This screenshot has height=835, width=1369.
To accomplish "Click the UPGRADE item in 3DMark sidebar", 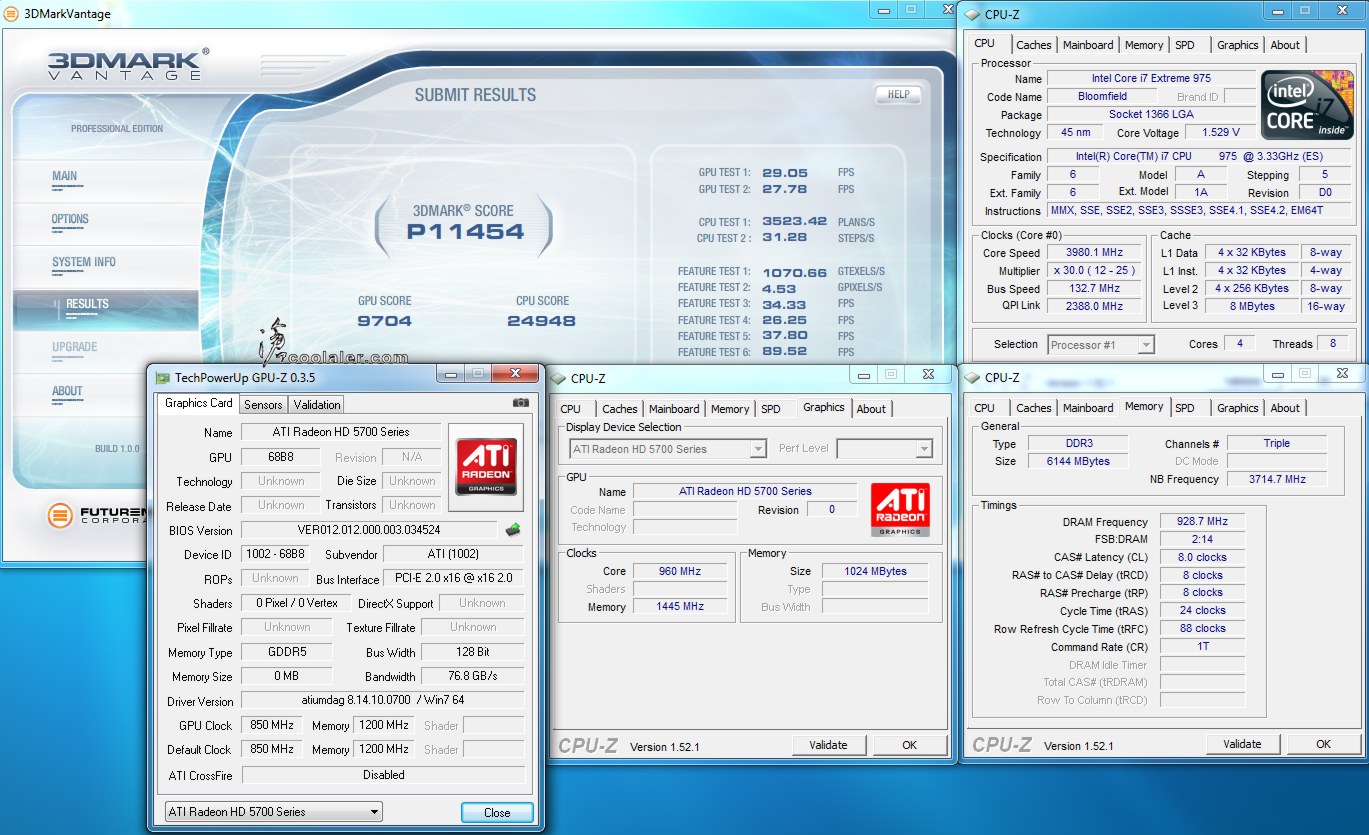I will 75,347.
